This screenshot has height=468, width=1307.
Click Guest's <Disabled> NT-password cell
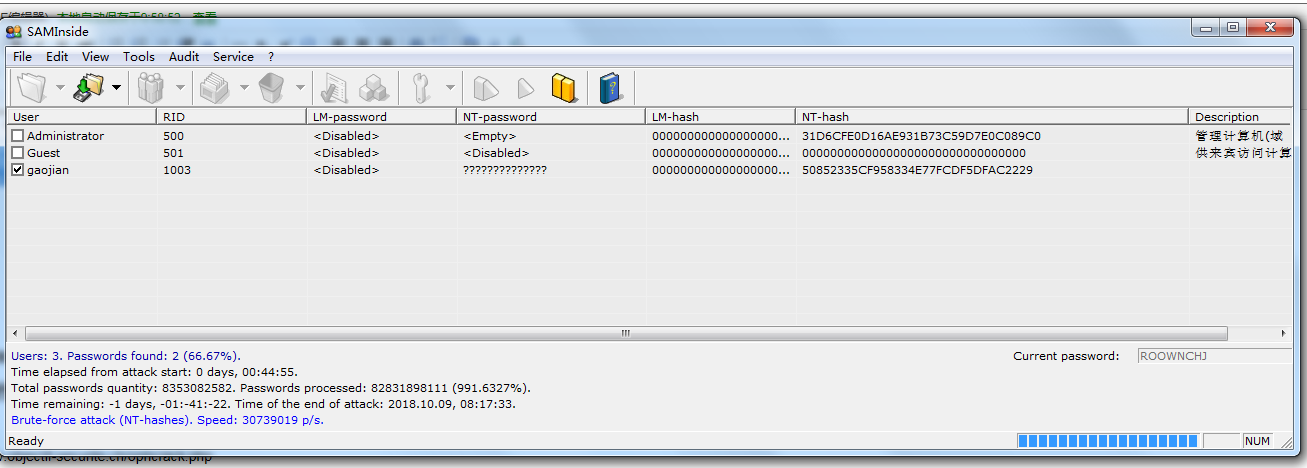click(x=496, y=153)
